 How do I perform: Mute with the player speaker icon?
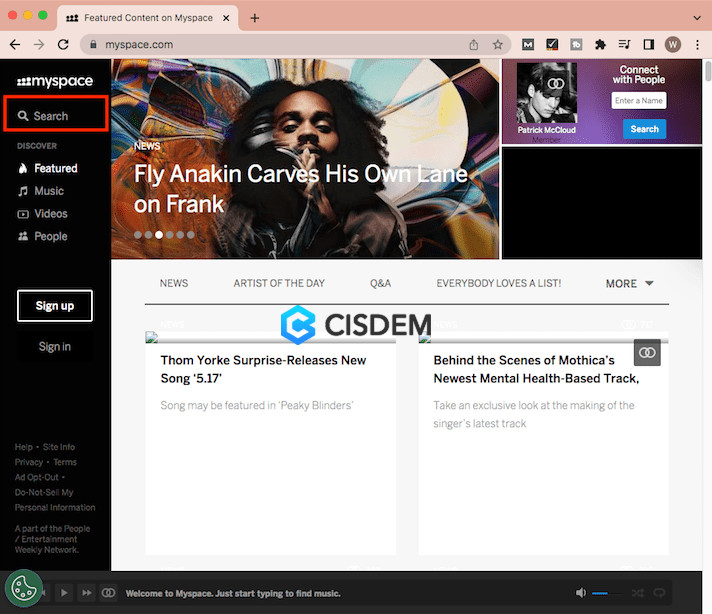(x=581, y=593)
